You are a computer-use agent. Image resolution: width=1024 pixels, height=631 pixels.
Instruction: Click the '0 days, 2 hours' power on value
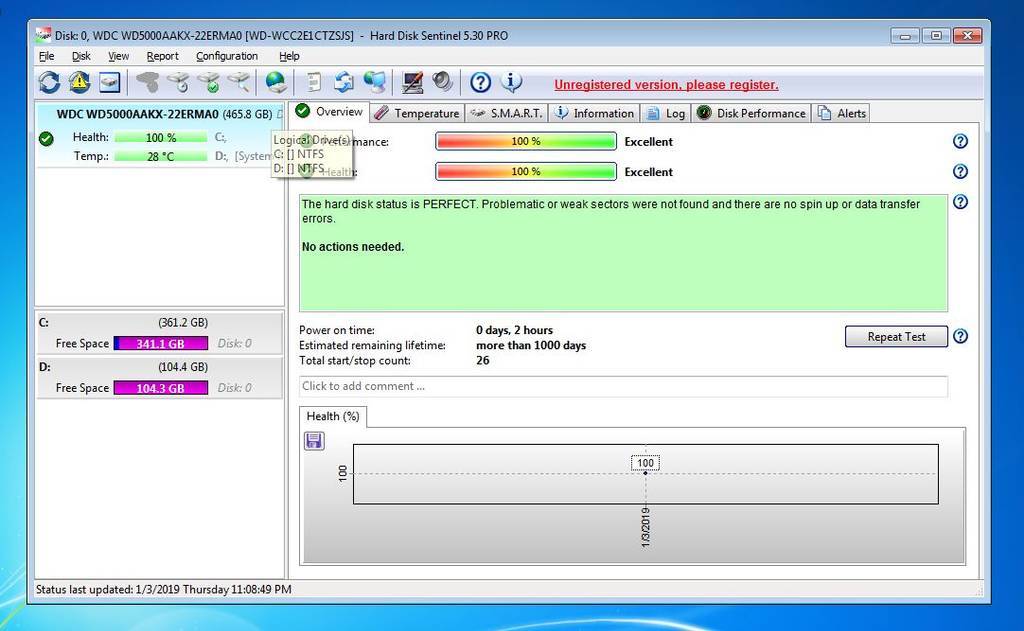coord(514,331)
